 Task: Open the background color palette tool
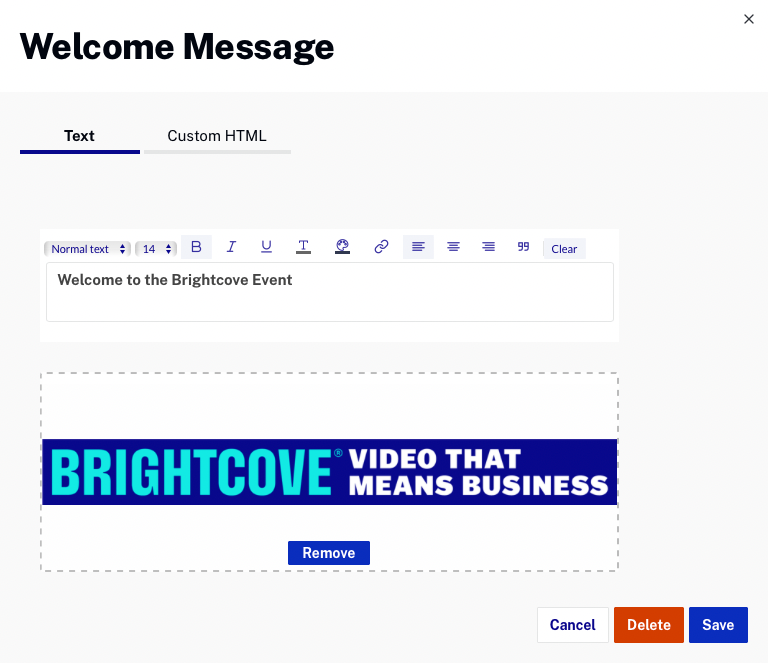342,247
